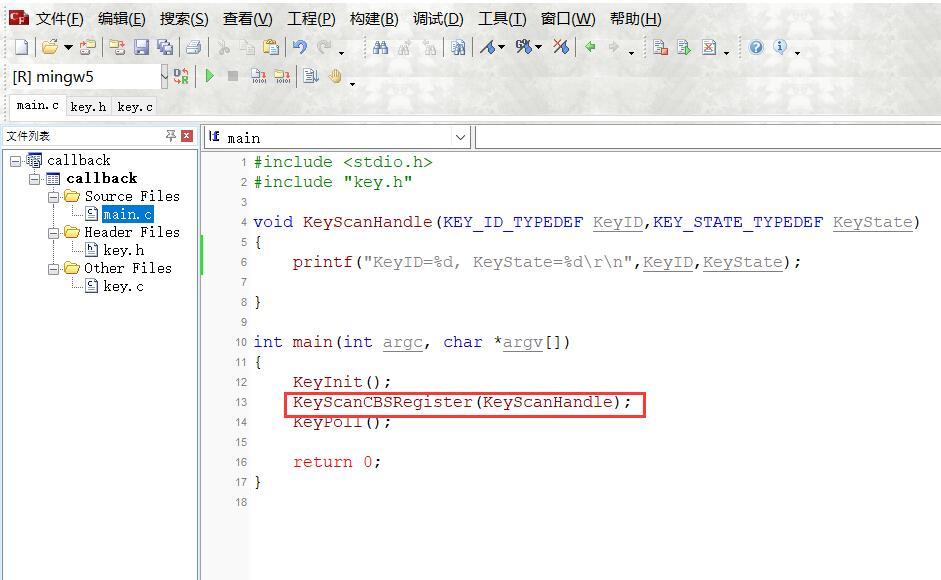Open the 构建(B) menu
The height and width of the screenshot is (580, 941).
click(374, 19)
